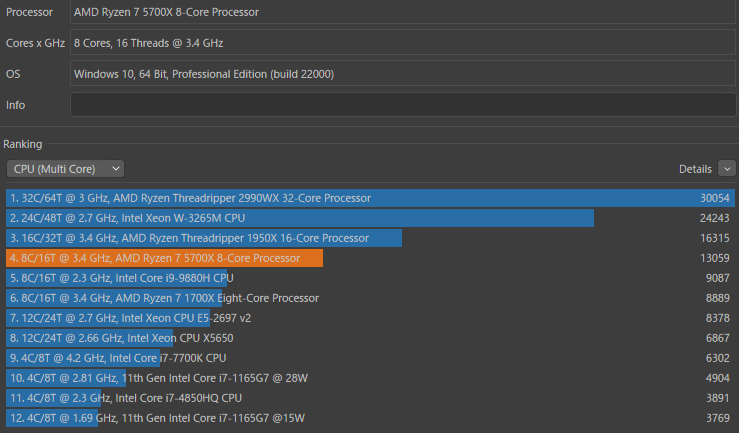
Task: Select the Threadripper 2990WX ranking bar
Action: coord(335,198)
